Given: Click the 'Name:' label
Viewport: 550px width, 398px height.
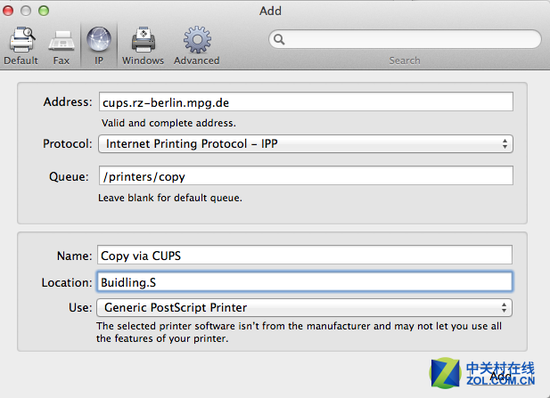Looking at the screenshot, I should click(74, 256).
